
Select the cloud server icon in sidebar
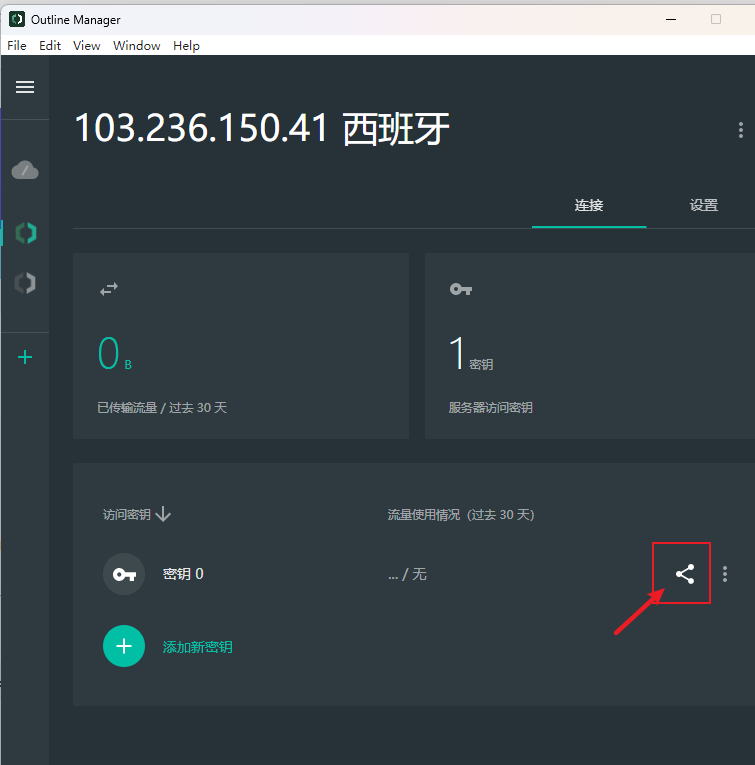click(25, 171)
